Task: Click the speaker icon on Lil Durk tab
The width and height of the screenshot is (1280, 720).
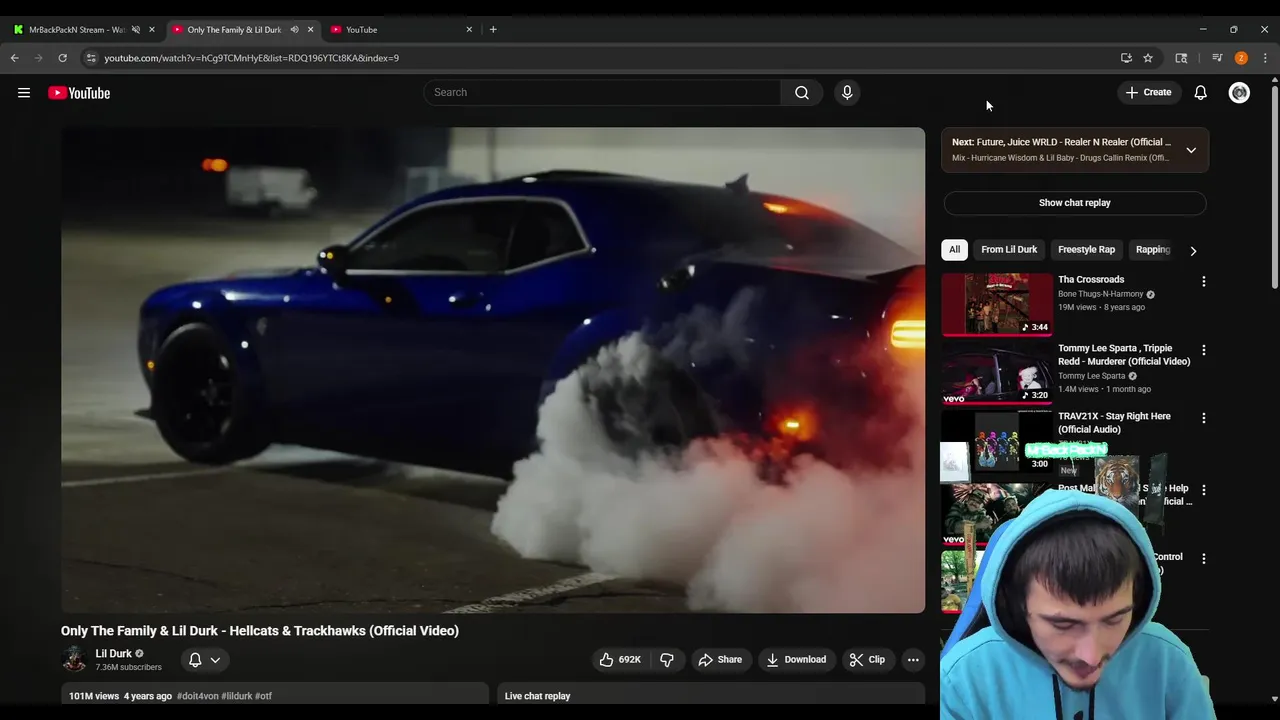Action: [x=294, y=29]
